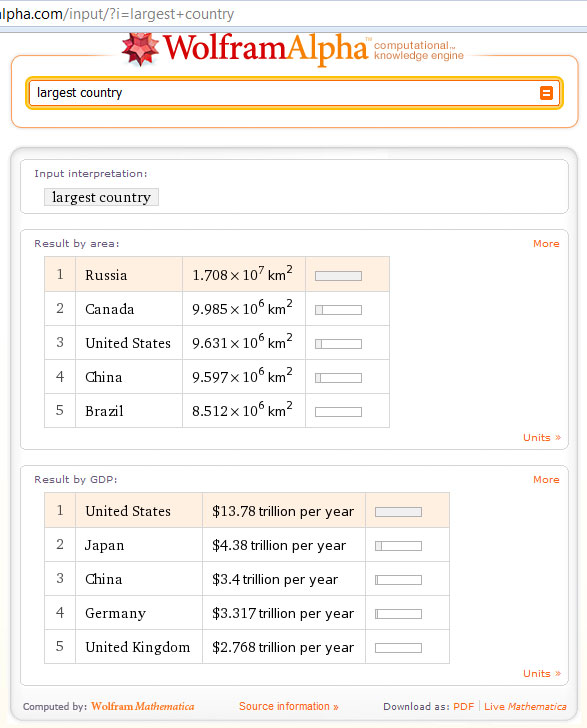Click the $2.768 trillion per year value
The width and height of the screenshot is (587, 728).
(x=283, y=647)
